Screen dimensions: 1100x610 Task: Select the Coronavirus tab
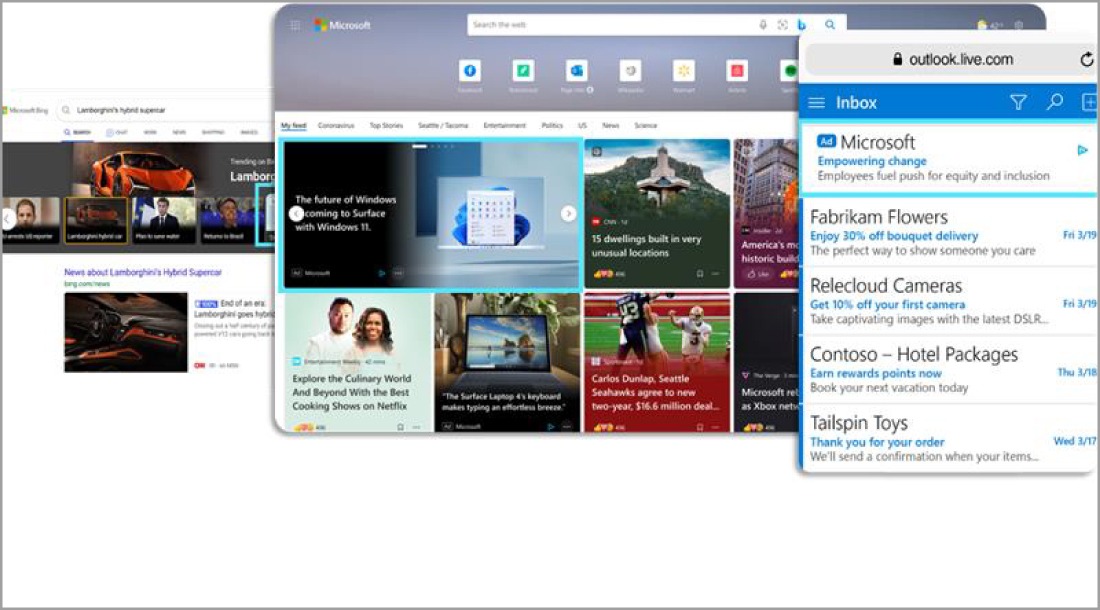pyautogui.click(x=336, y=126)
